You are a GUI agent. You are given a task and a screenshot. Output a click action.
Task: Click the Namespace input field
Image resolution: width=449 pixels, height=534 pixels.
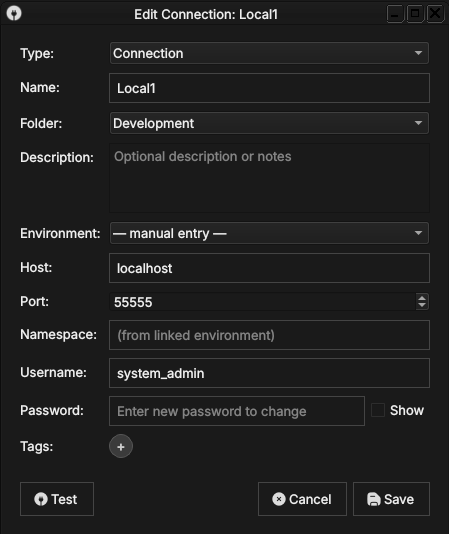pyautogui.click(x=269, y=335)
